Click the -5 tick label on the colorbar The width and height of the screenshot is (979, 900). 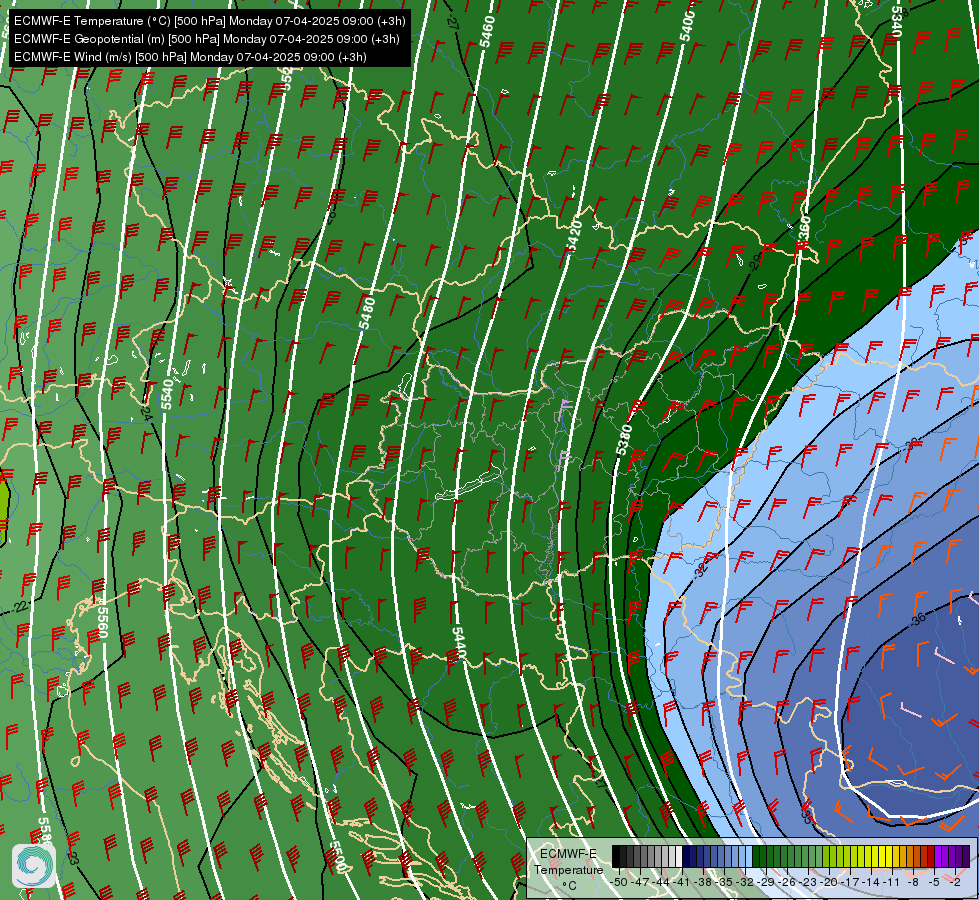coord(934,882)
